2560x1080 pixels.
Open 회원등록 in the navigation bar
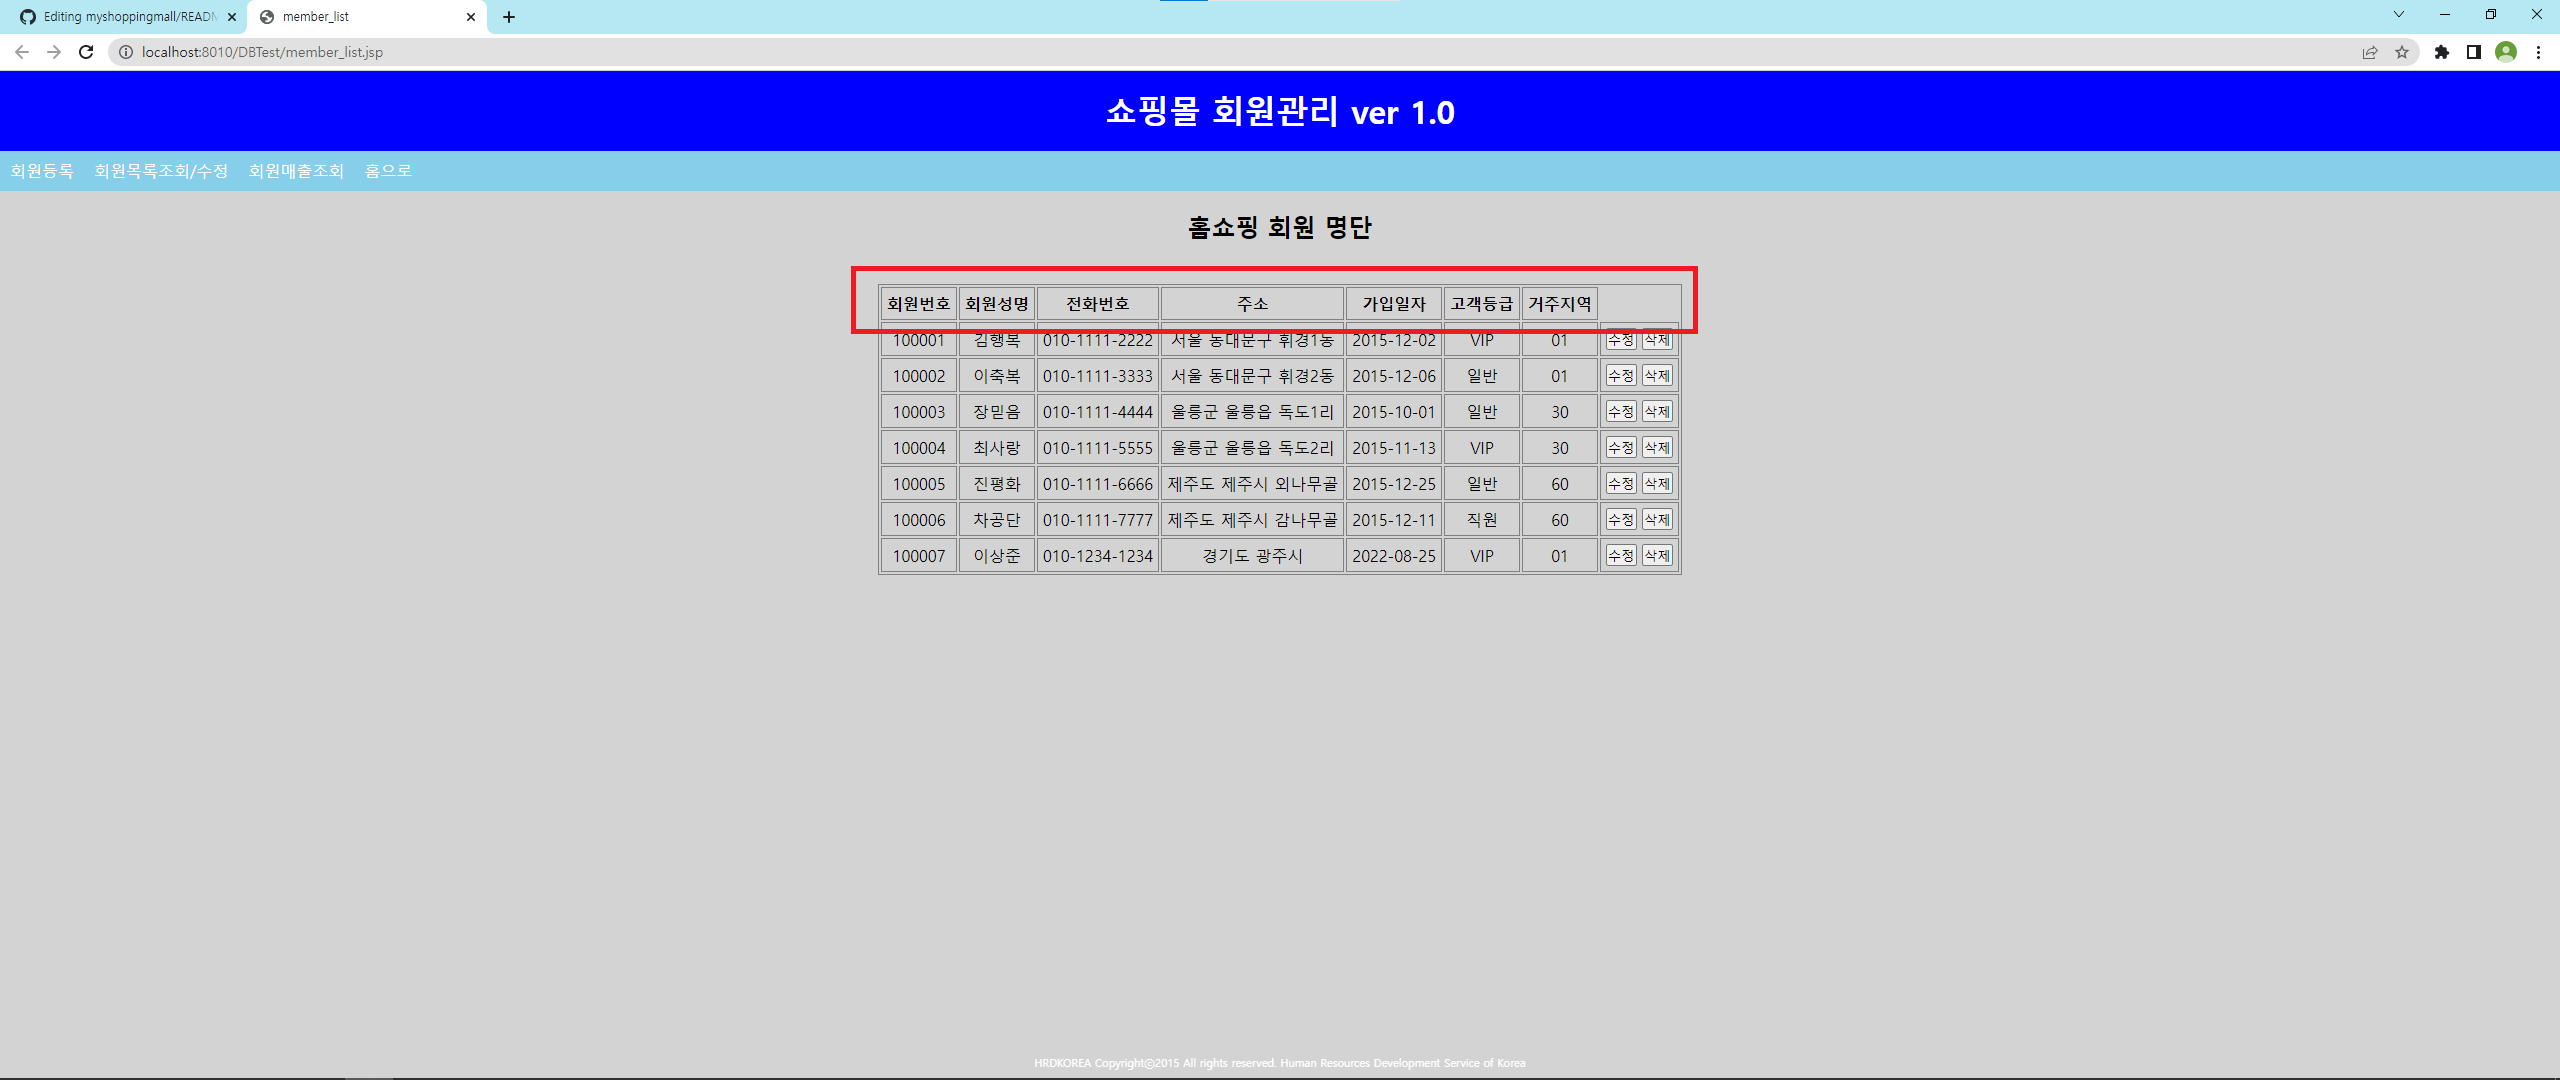pos(41,170)
